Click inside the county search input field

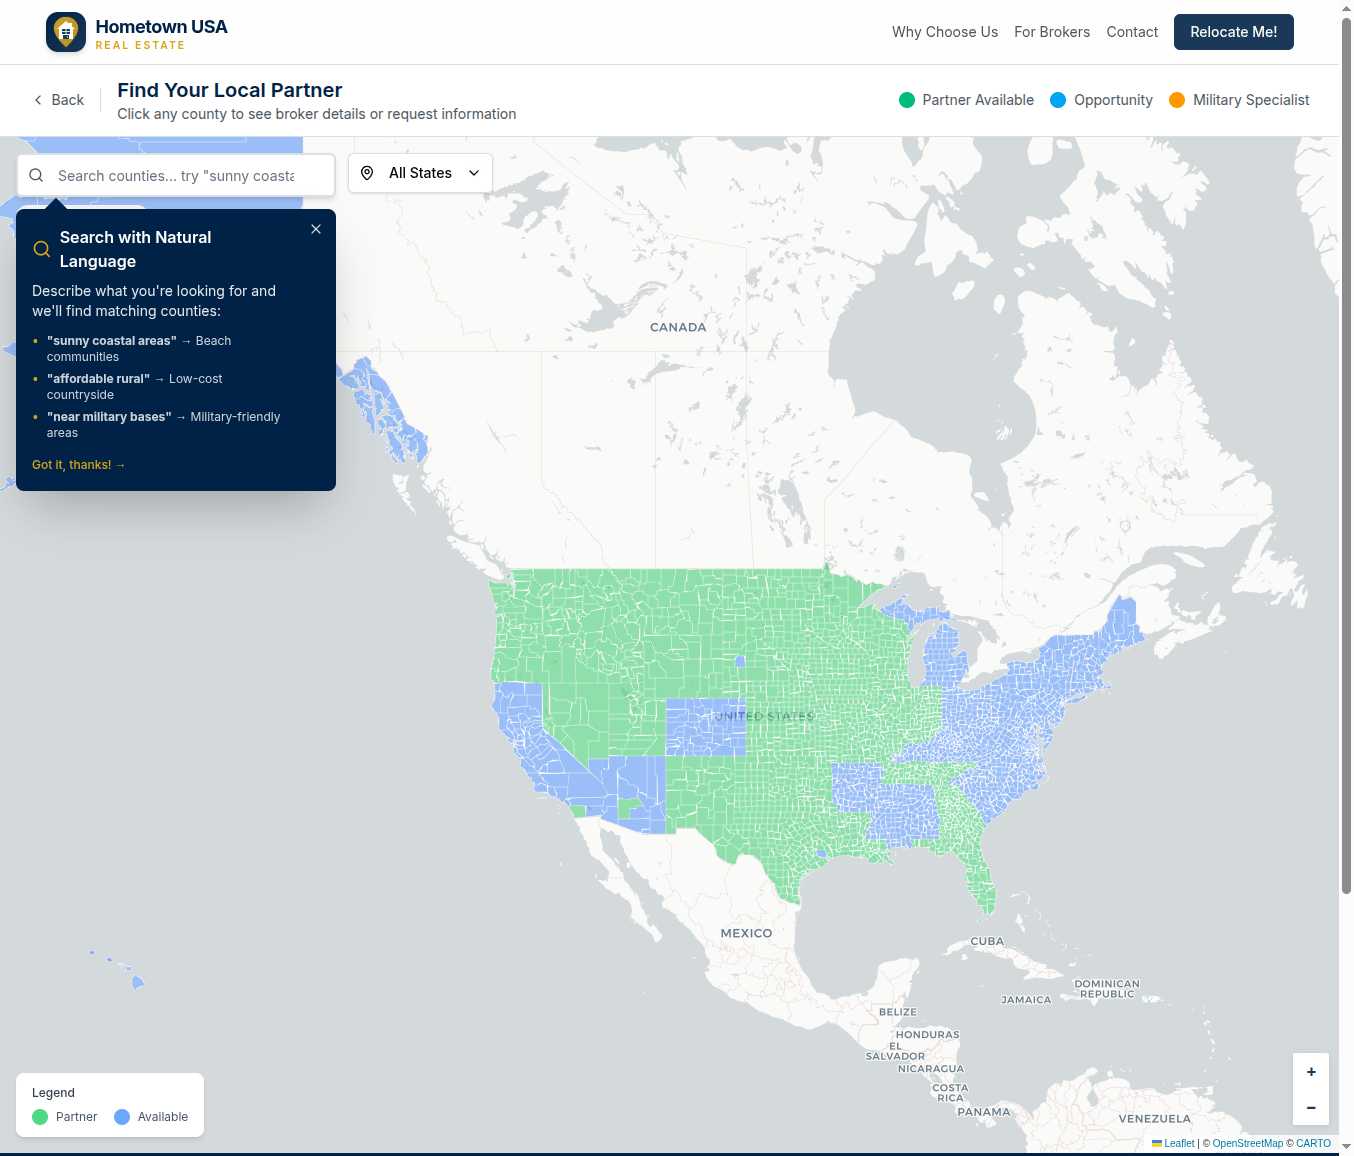[180, 175]
